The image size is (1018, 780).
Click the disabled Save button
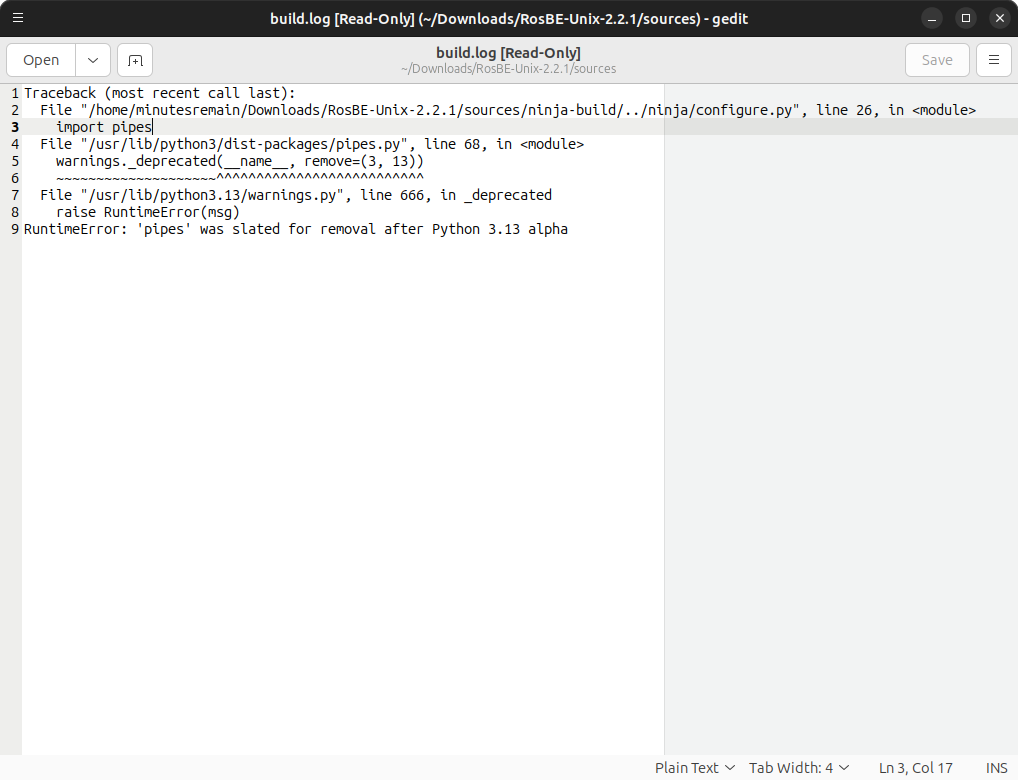click(937, 60)
